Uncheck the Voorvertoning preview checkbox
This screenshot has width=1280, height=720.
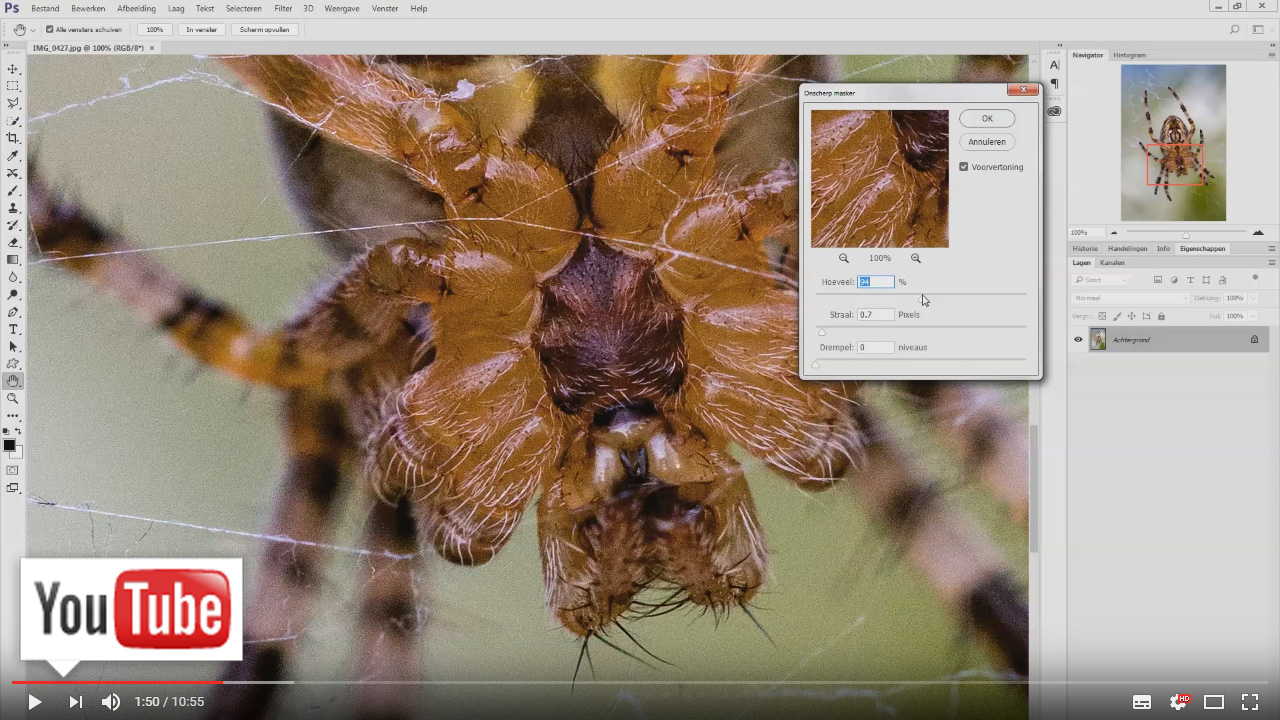point(964,167)
